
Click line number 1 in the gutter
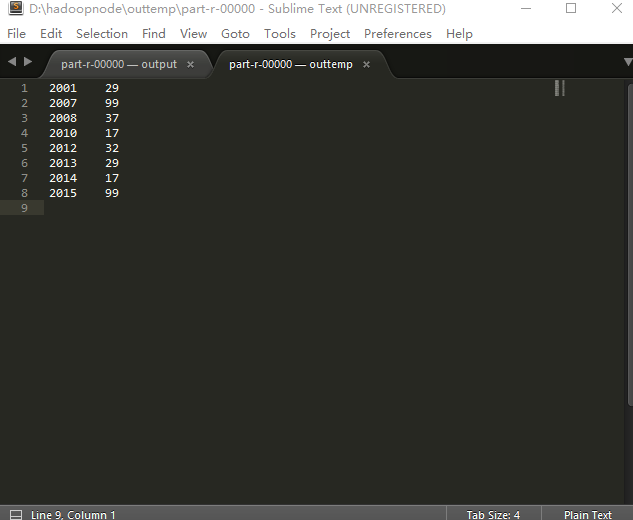click(x=24, y=88)
